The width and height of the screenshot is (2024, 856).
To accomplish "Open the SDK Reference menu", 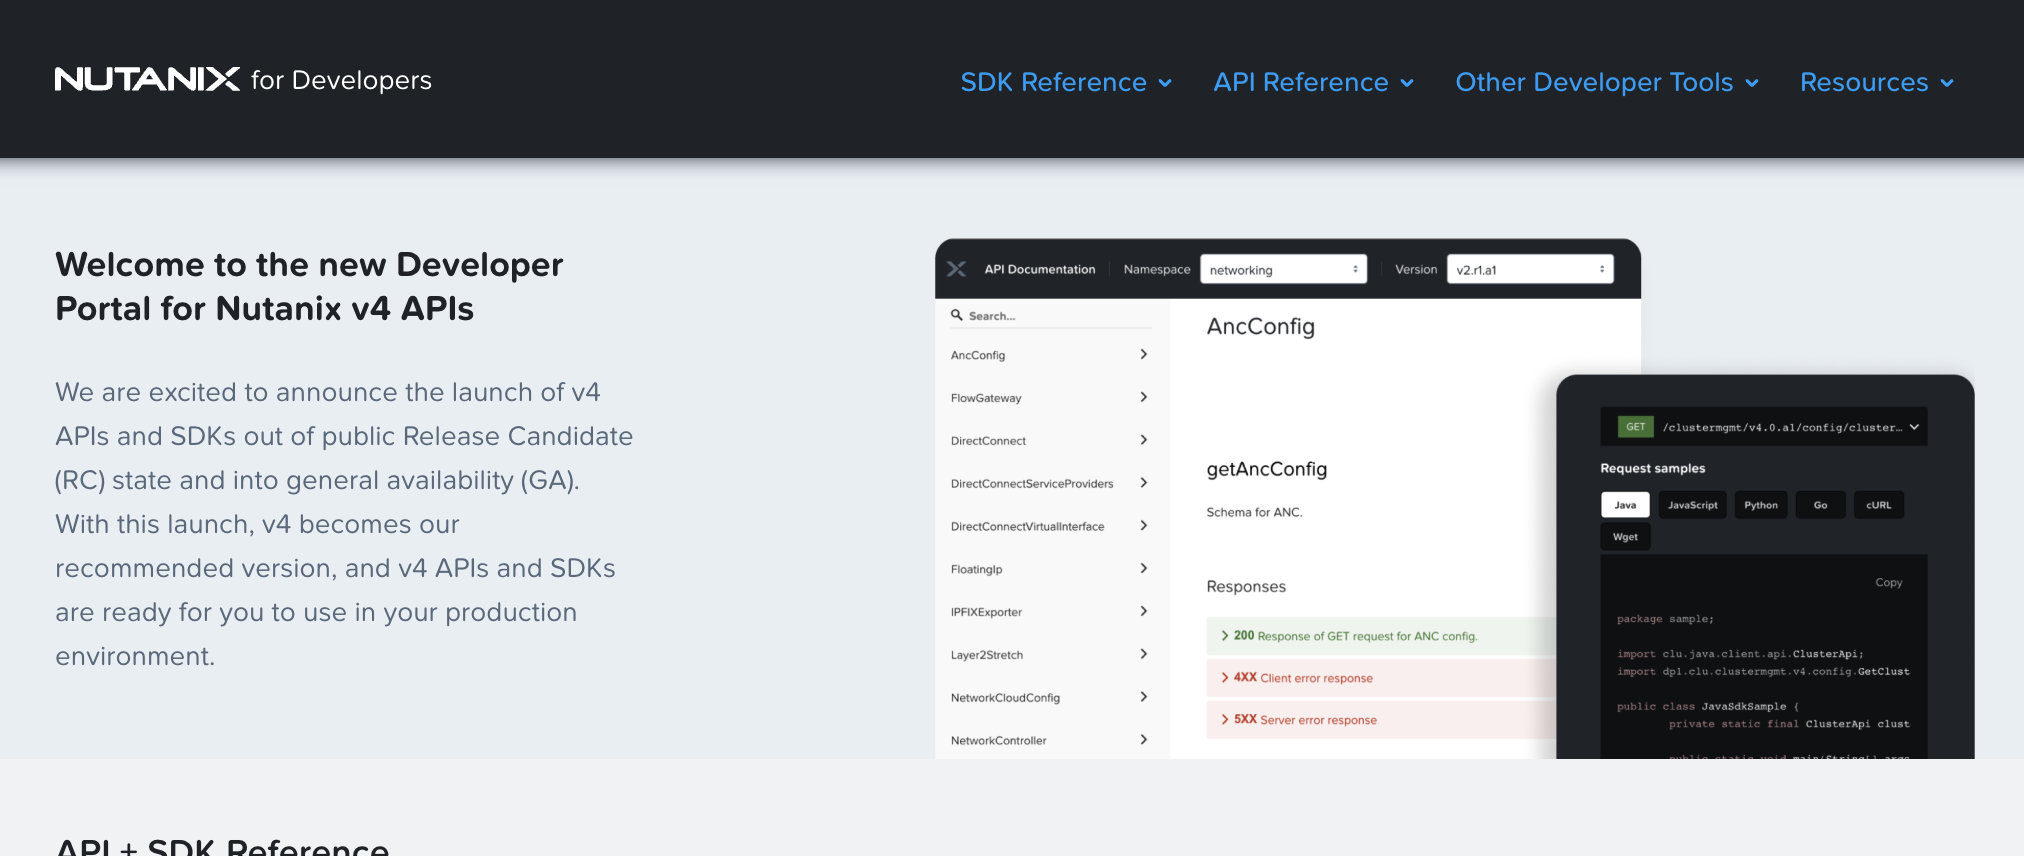I will click(x=1066, y=82).
